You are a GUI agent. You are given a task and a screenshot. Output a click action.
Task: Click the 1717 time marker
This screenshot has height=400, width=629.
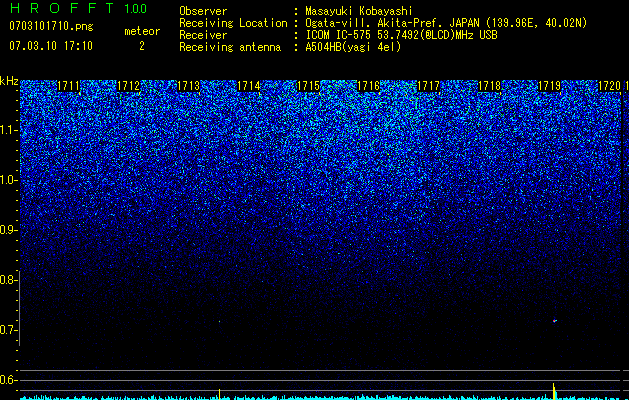429,86
